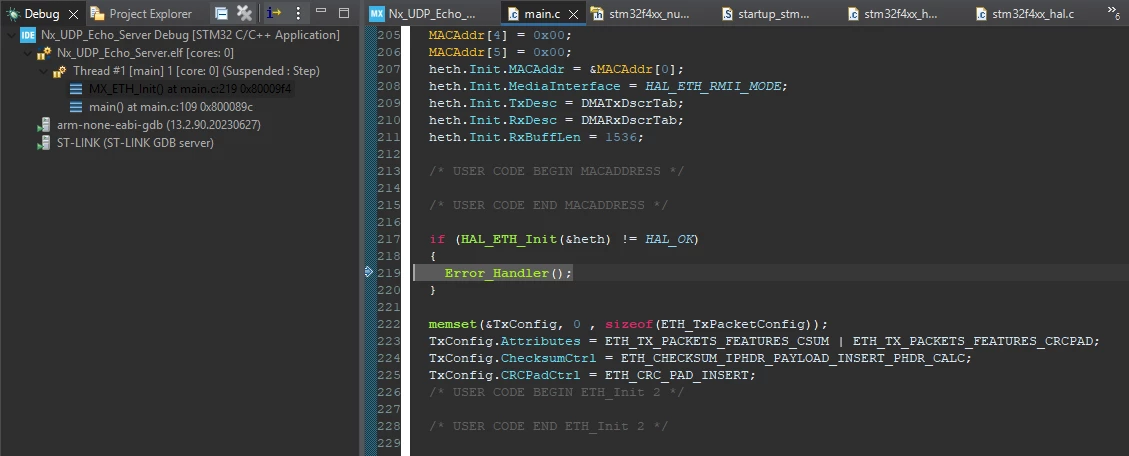1129x456 pixels.
Task: Click the stack frame icon of MX_ETH_Init()
Action: 76,89
